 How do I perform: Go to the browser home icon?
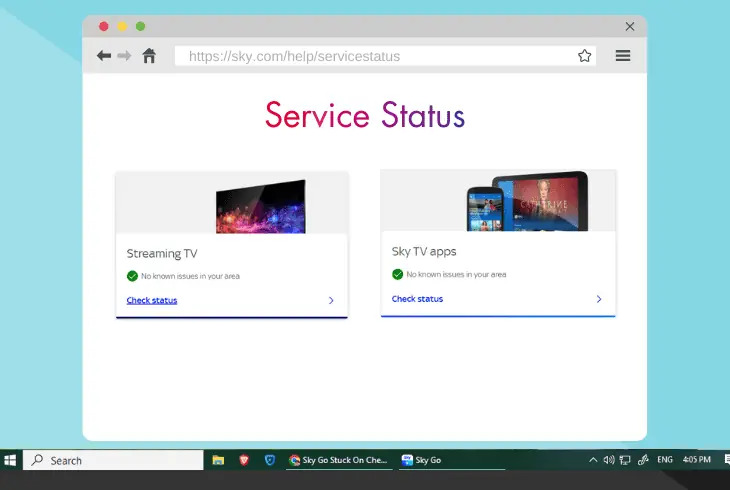tap(149, 55)
